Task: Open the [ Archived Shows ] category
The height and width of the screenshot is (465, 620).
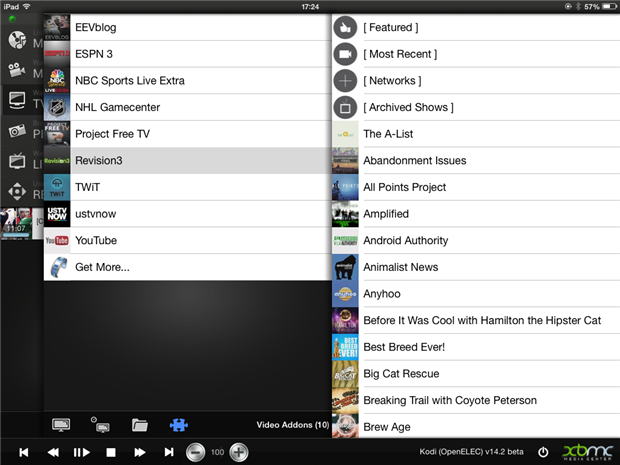Action: coord(476,107)
